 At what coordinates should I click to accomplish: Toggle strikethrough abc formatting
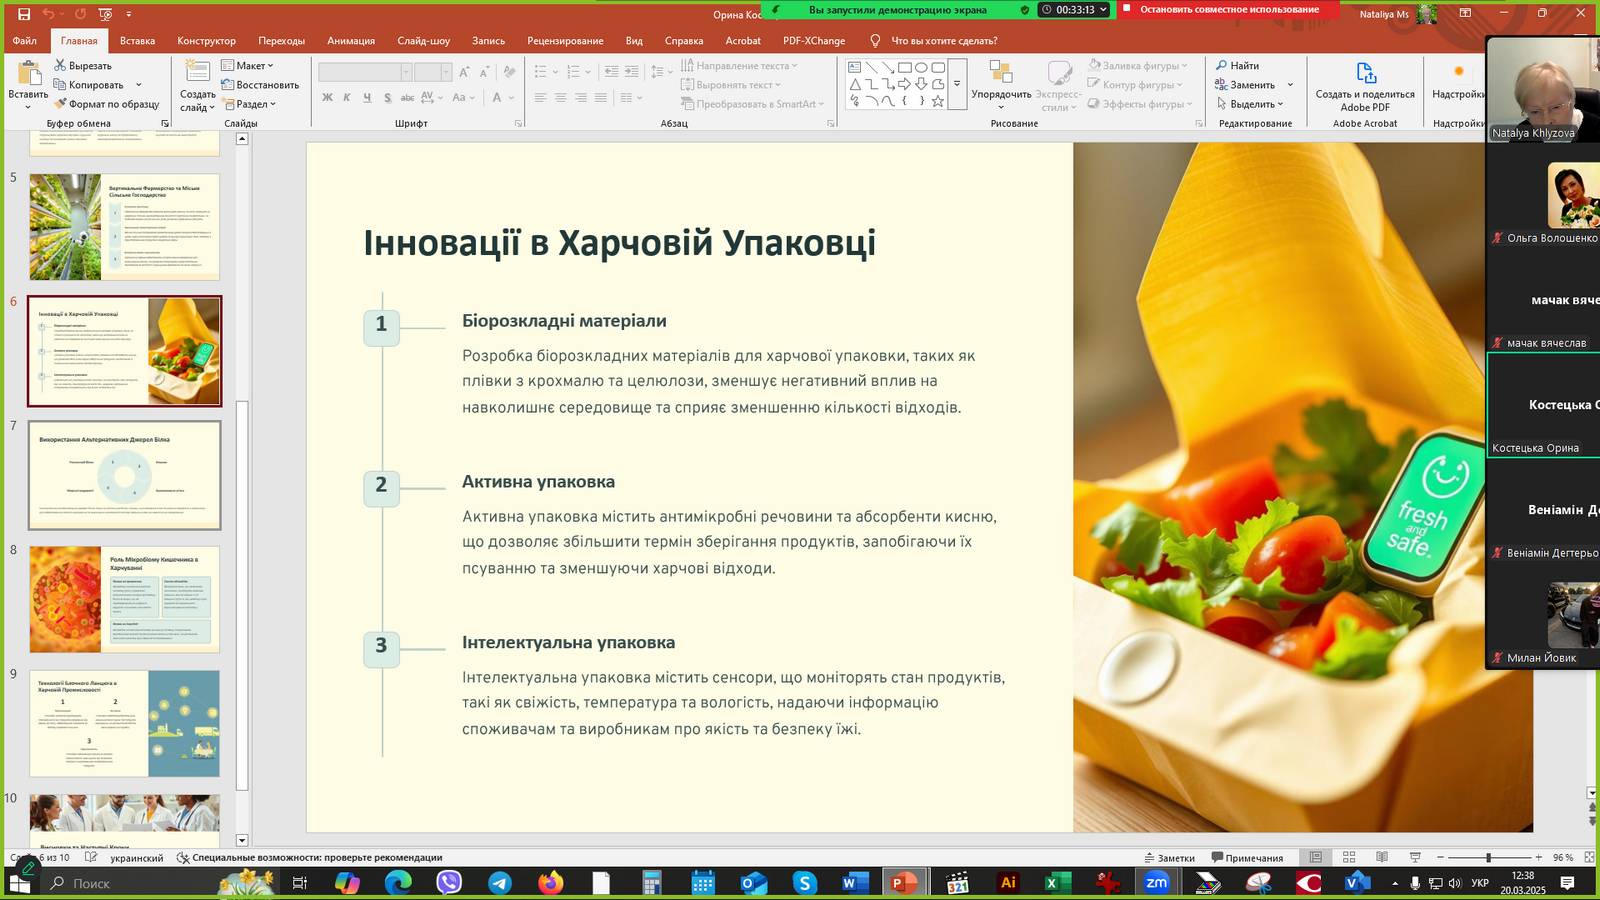(x=407, y=98)
